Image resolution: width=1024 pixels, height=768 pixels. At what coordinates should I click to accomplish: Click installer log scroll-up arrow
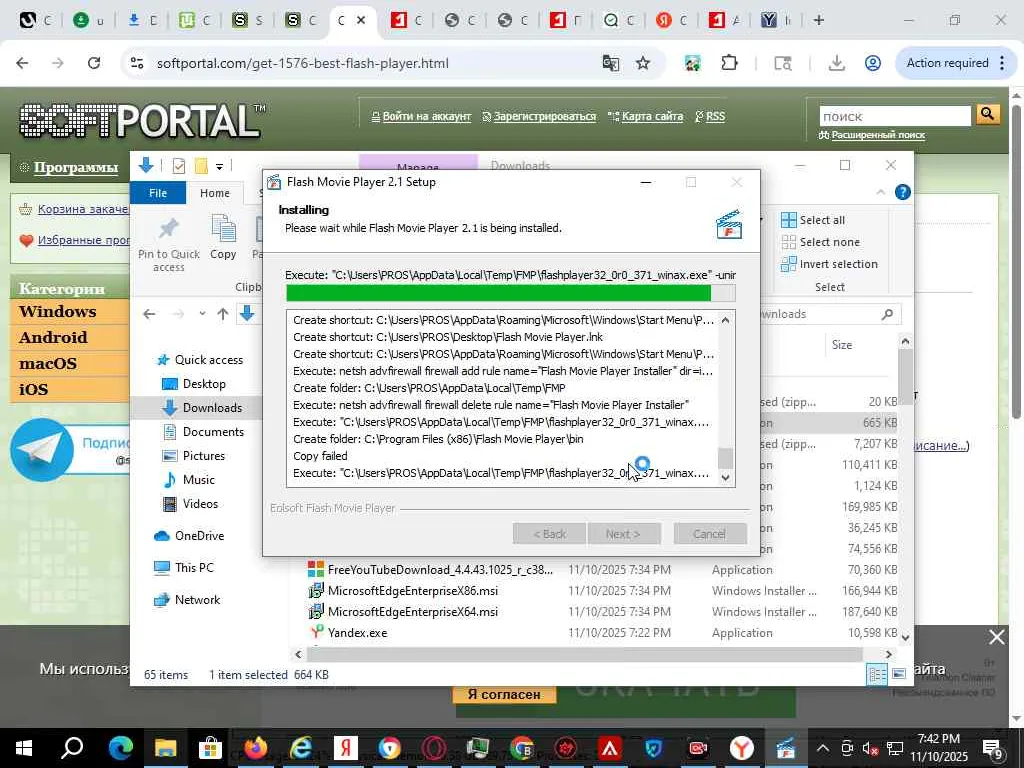pyautogui.click(x=725, y=320)
